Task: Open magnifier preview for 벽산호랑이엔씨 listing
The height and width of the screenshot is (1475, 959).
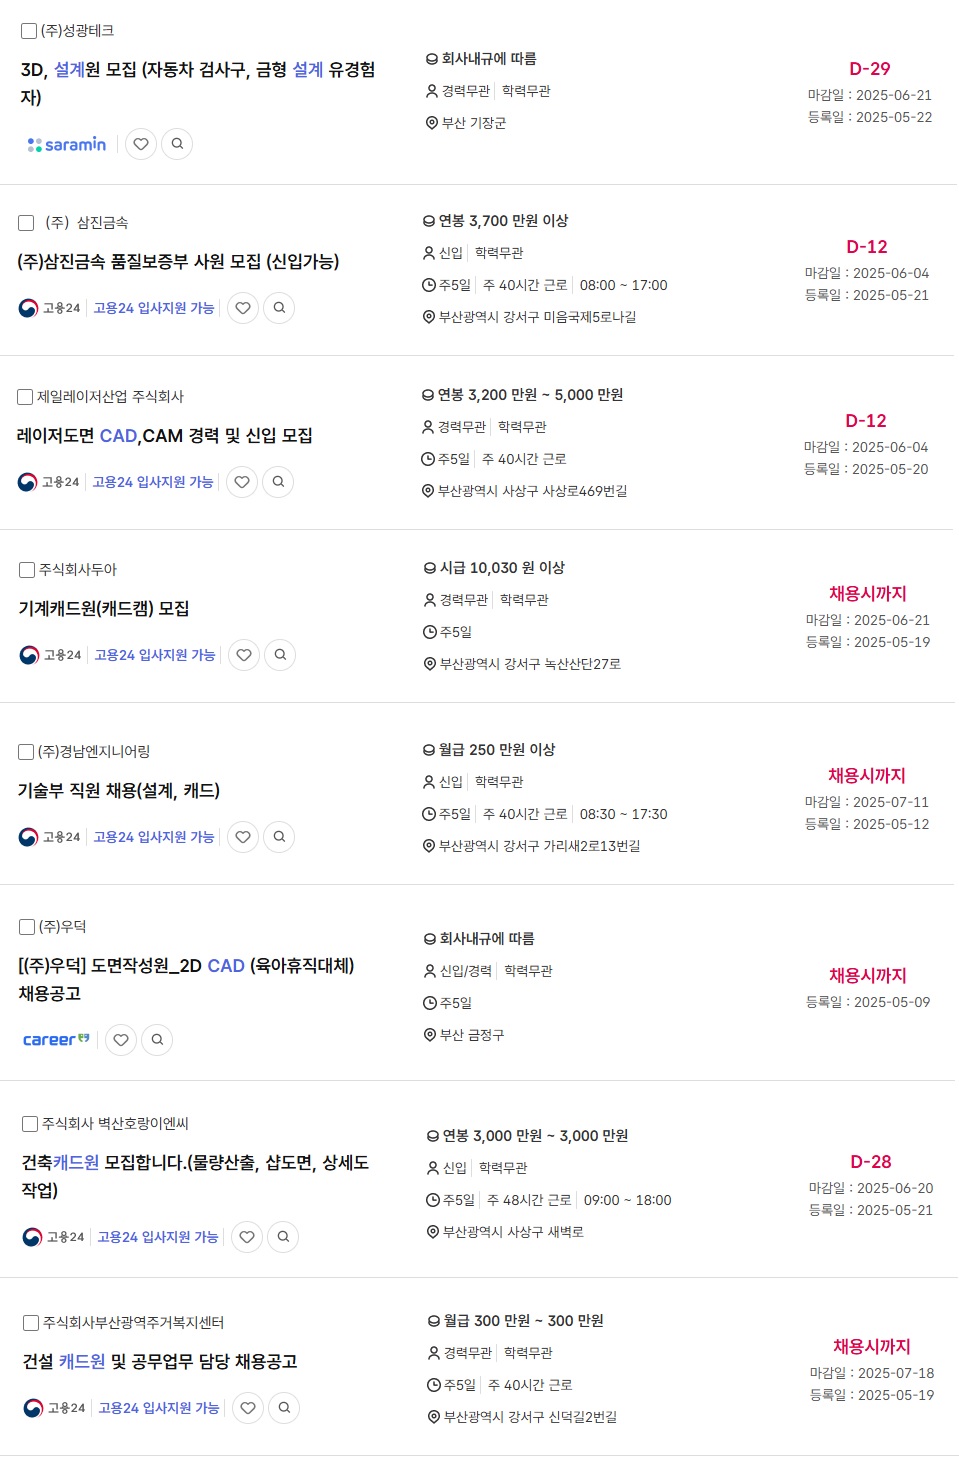Action: (283, 1237)
